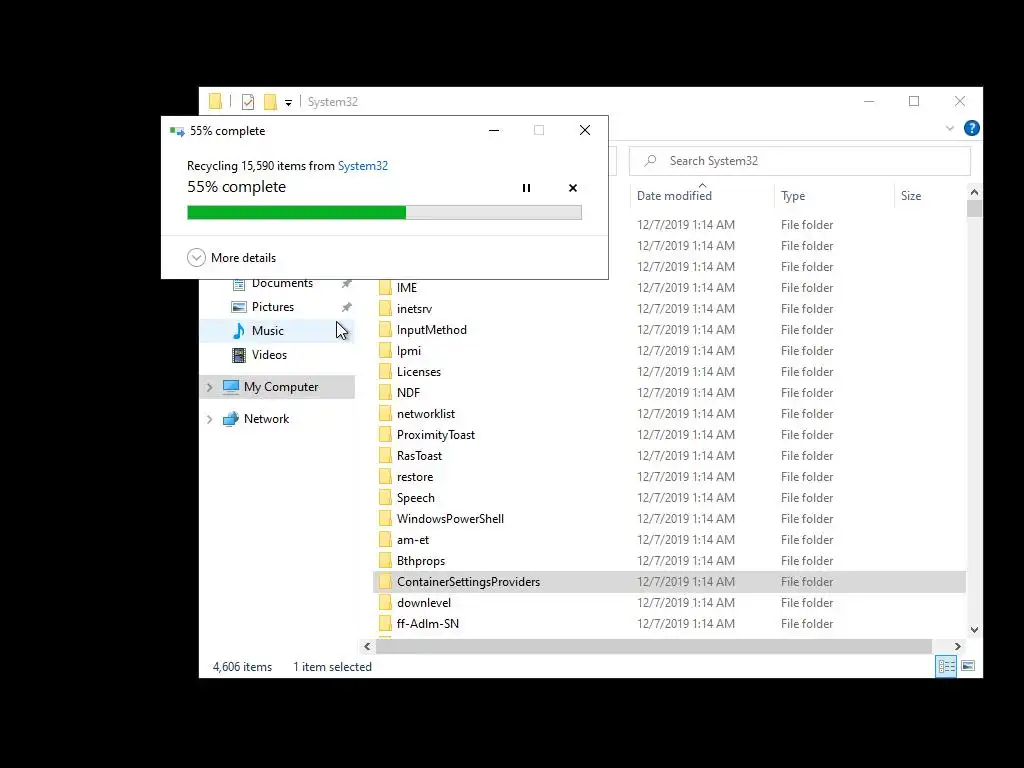Viewport: 1024px width, 768px height.
Task: Select the networklist folder
Action: pyautogui.click(x=426, y=413)
